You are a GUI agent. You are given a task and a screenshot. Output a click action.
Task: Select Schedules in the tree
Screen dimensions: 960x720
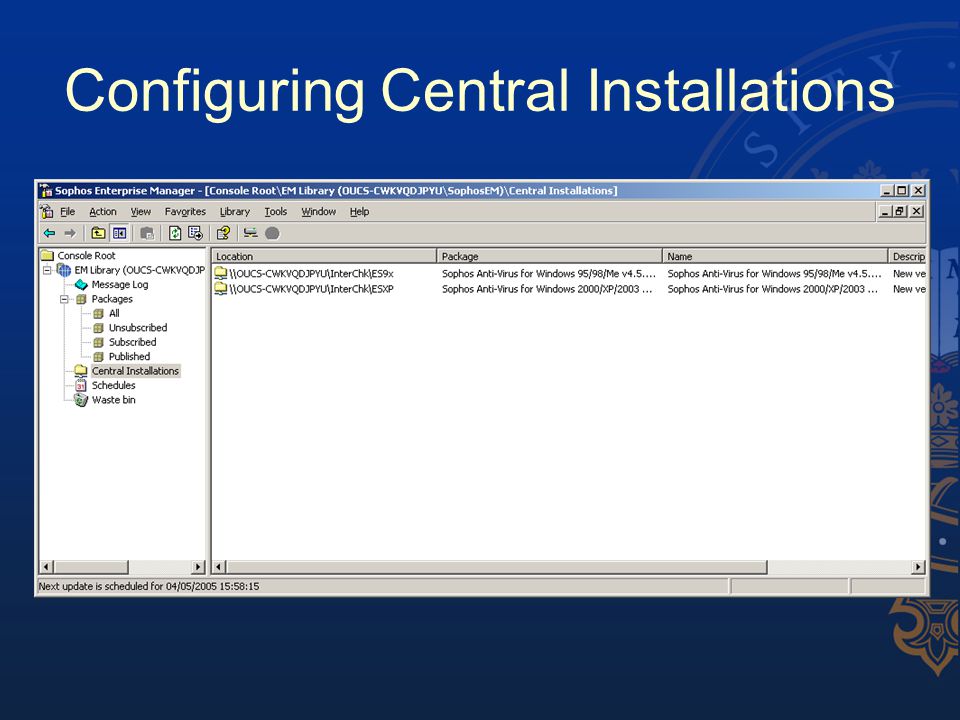[114, 385]
